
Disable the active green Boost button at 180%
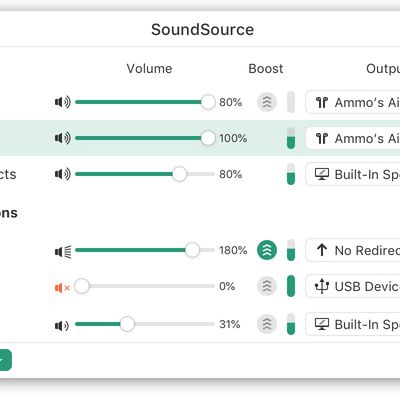point(267,250)
